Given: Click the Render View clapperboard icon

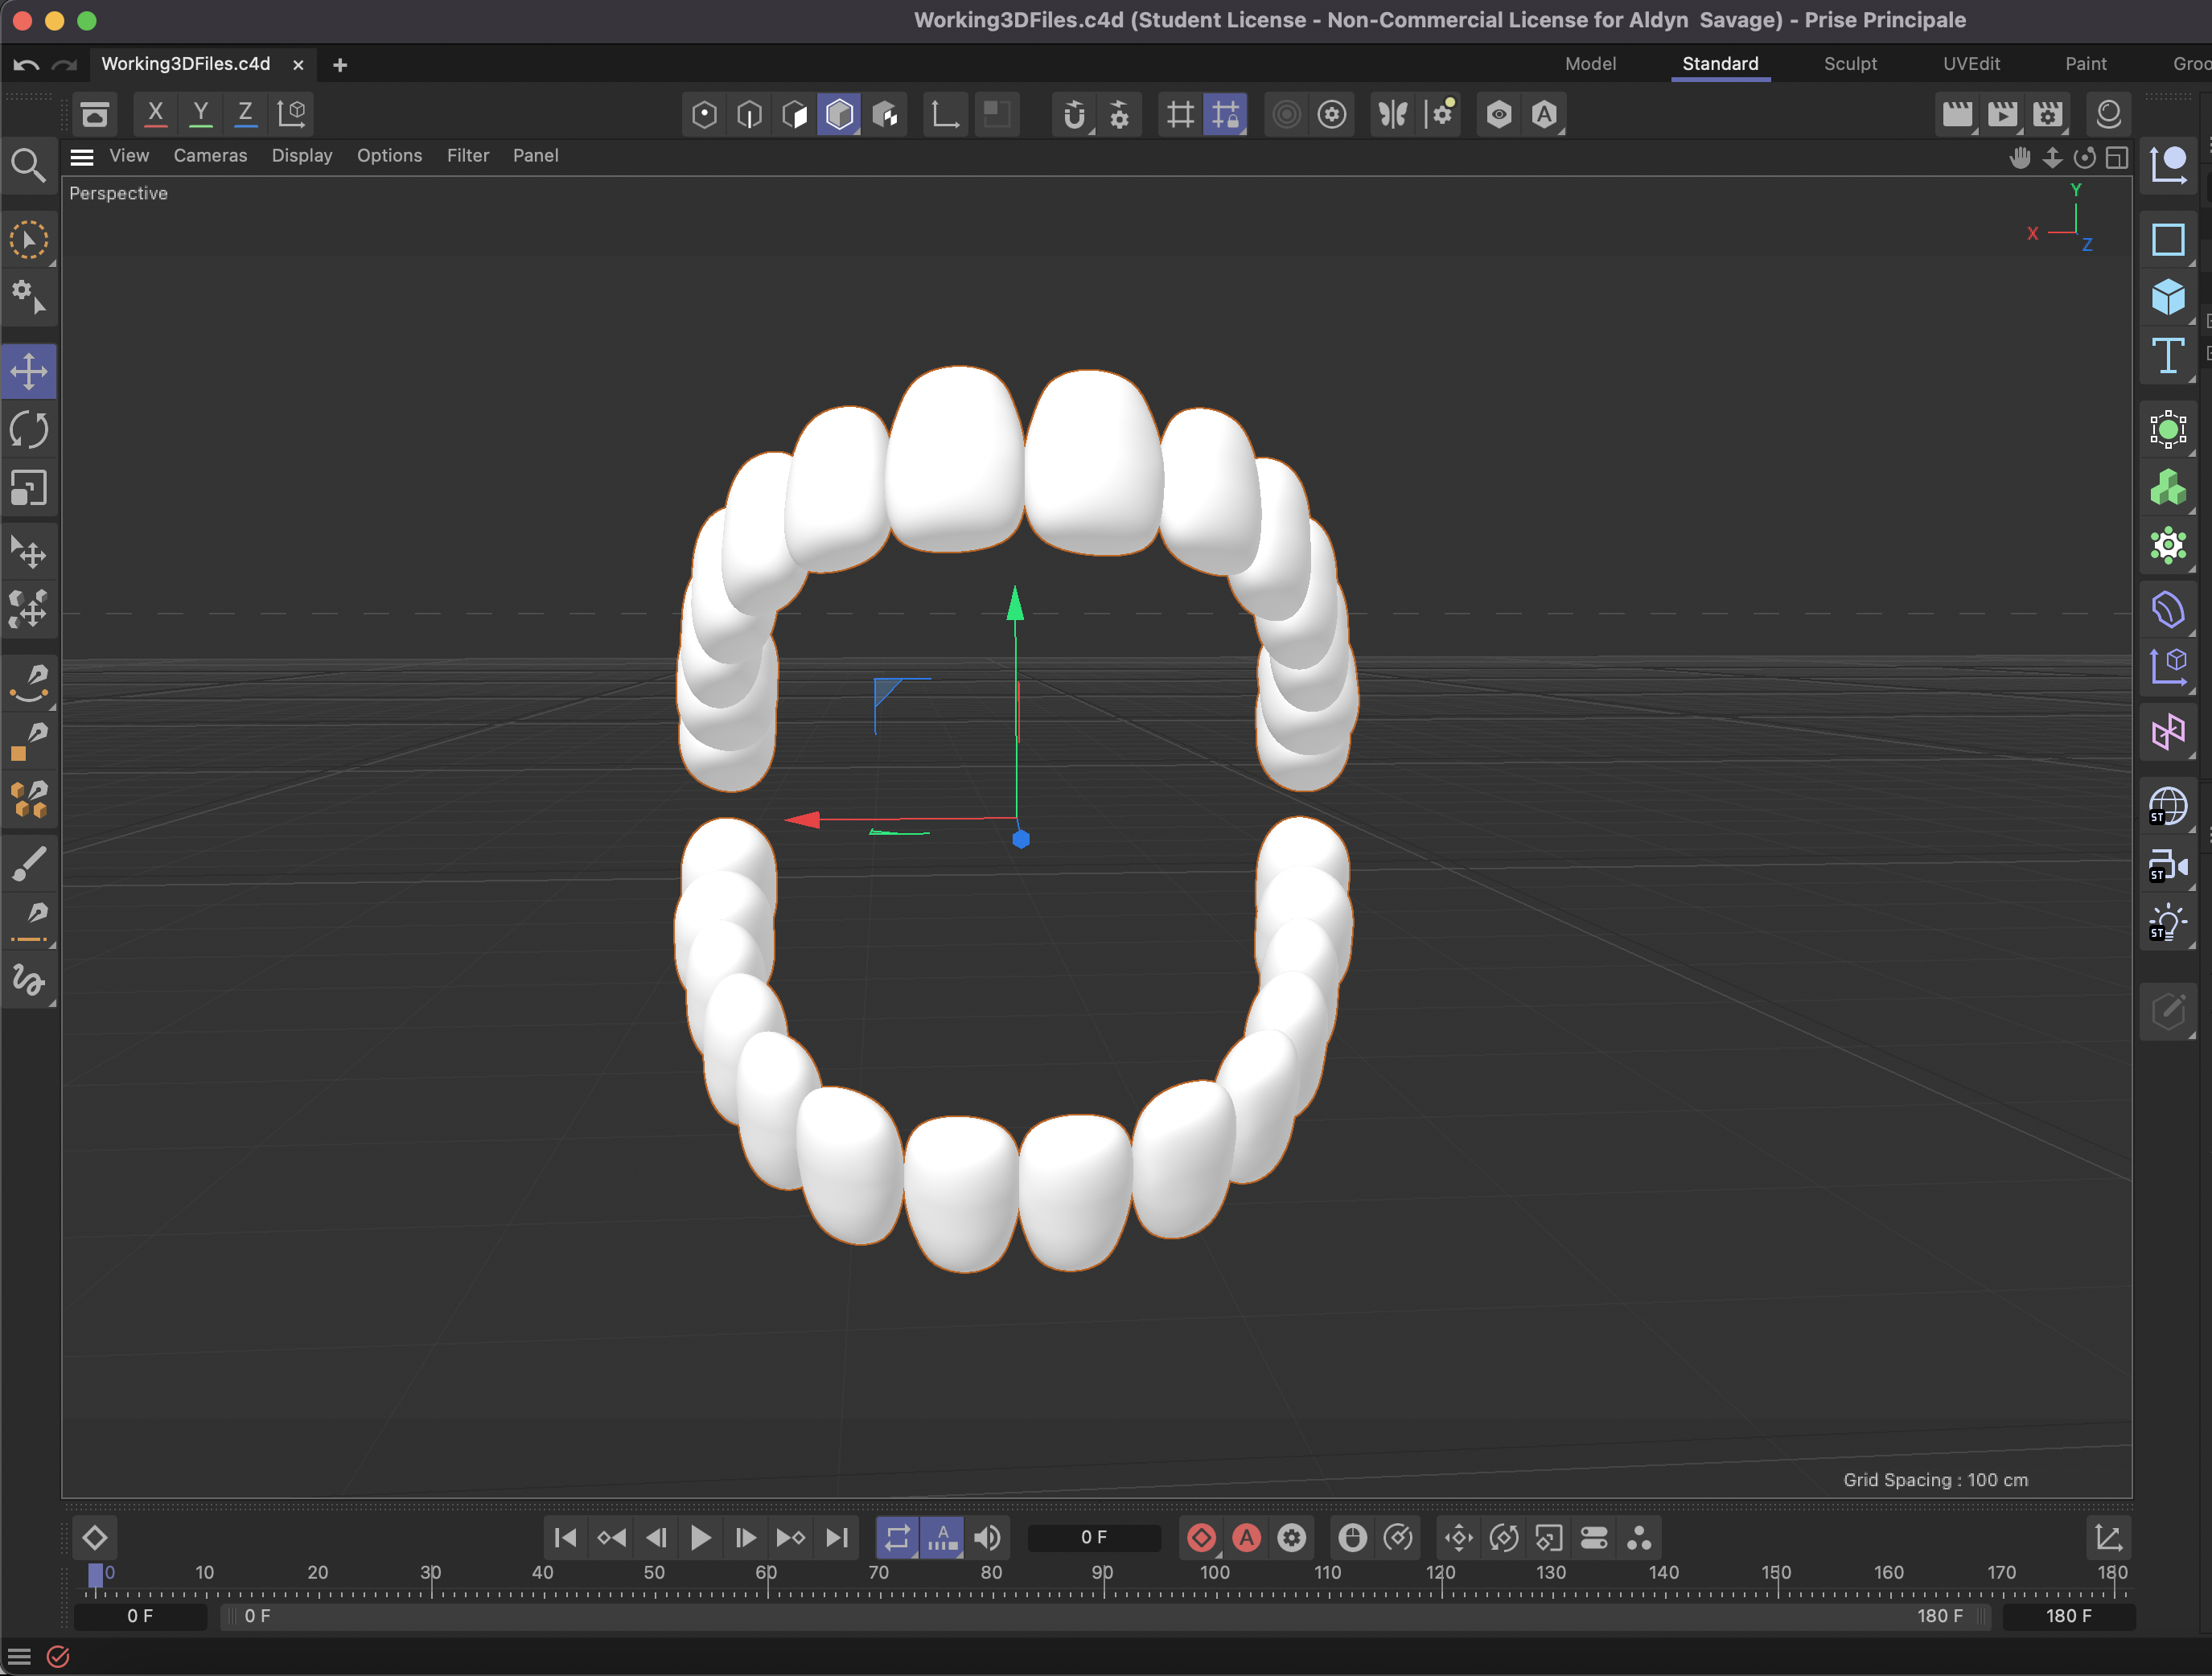Looking at the screenshot, I should pyautogui.click(x=1956, y=114).
